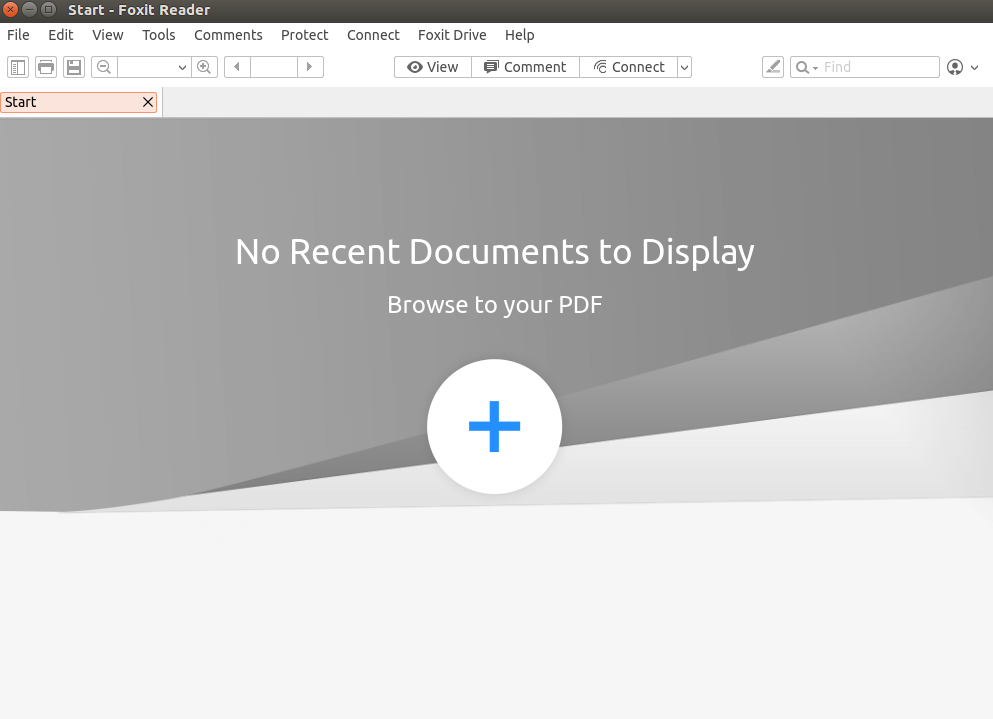Screen dimensions: 993x719
Task: Open the Connect menu
Action: point(373,35)
